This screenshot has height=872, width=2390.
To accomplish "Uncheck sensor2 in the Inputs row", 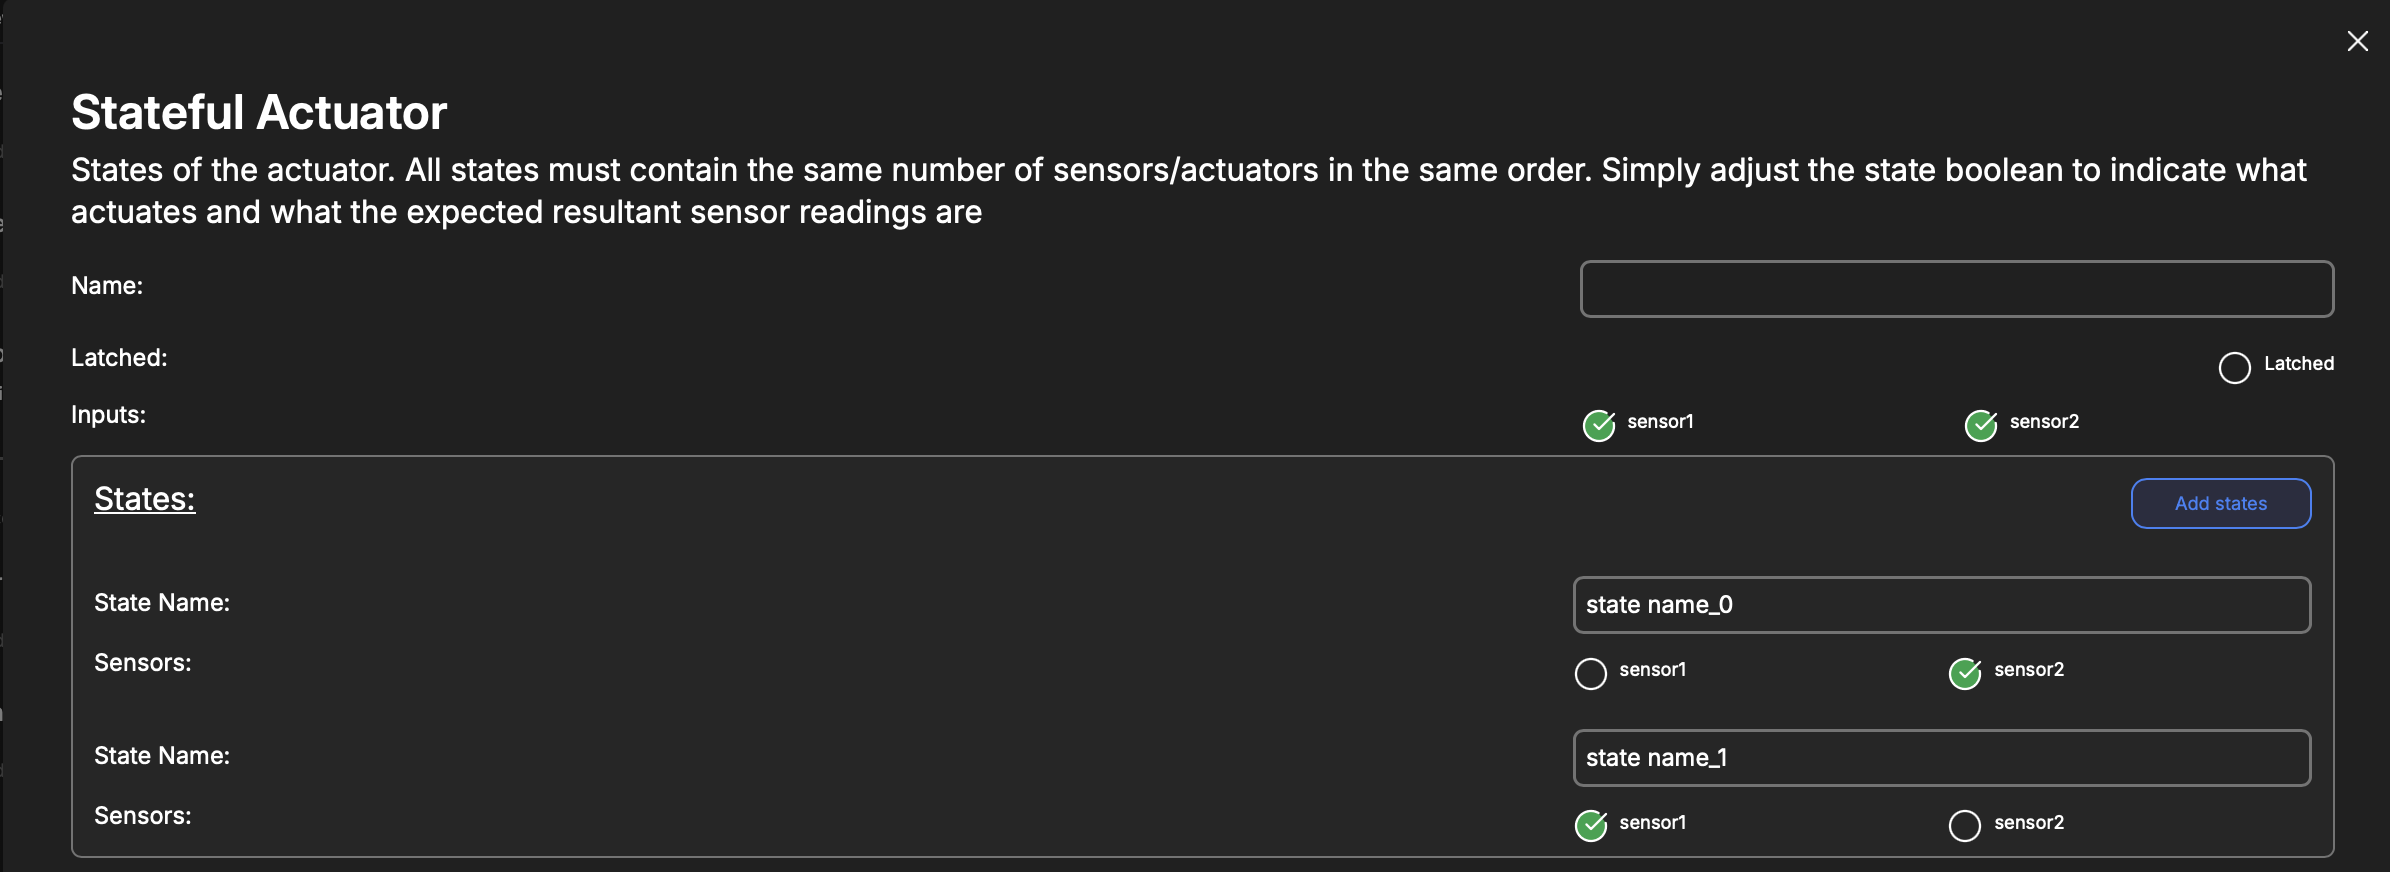I will point(1980,425).
